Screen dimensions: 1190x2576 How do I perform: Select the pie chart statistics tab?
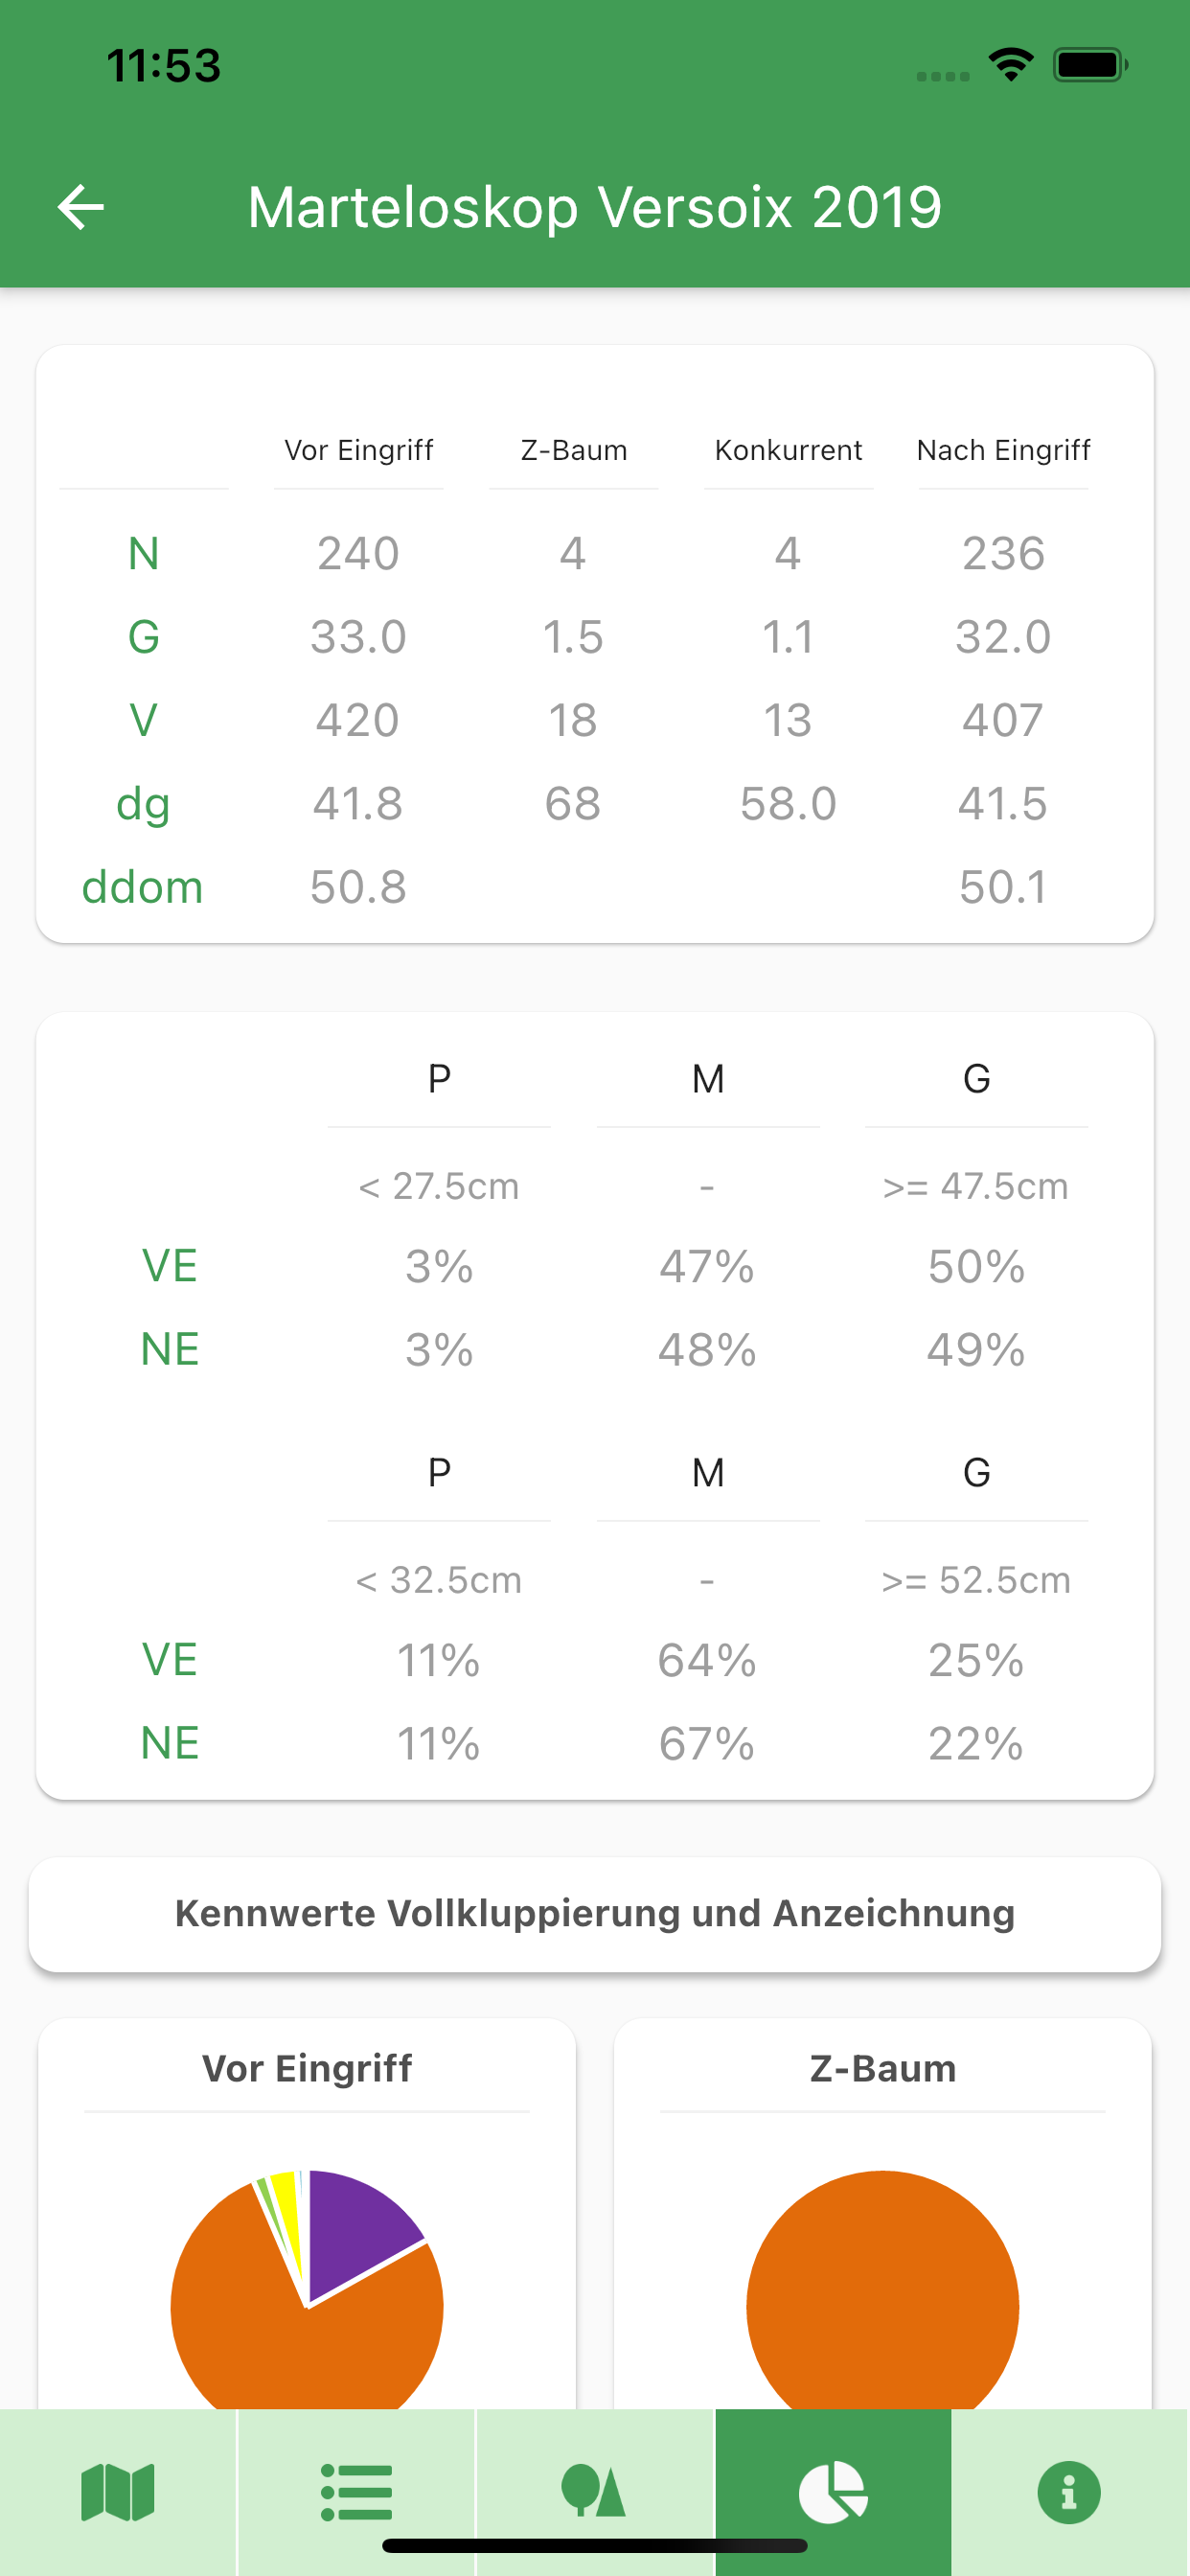coord(833,2491)
